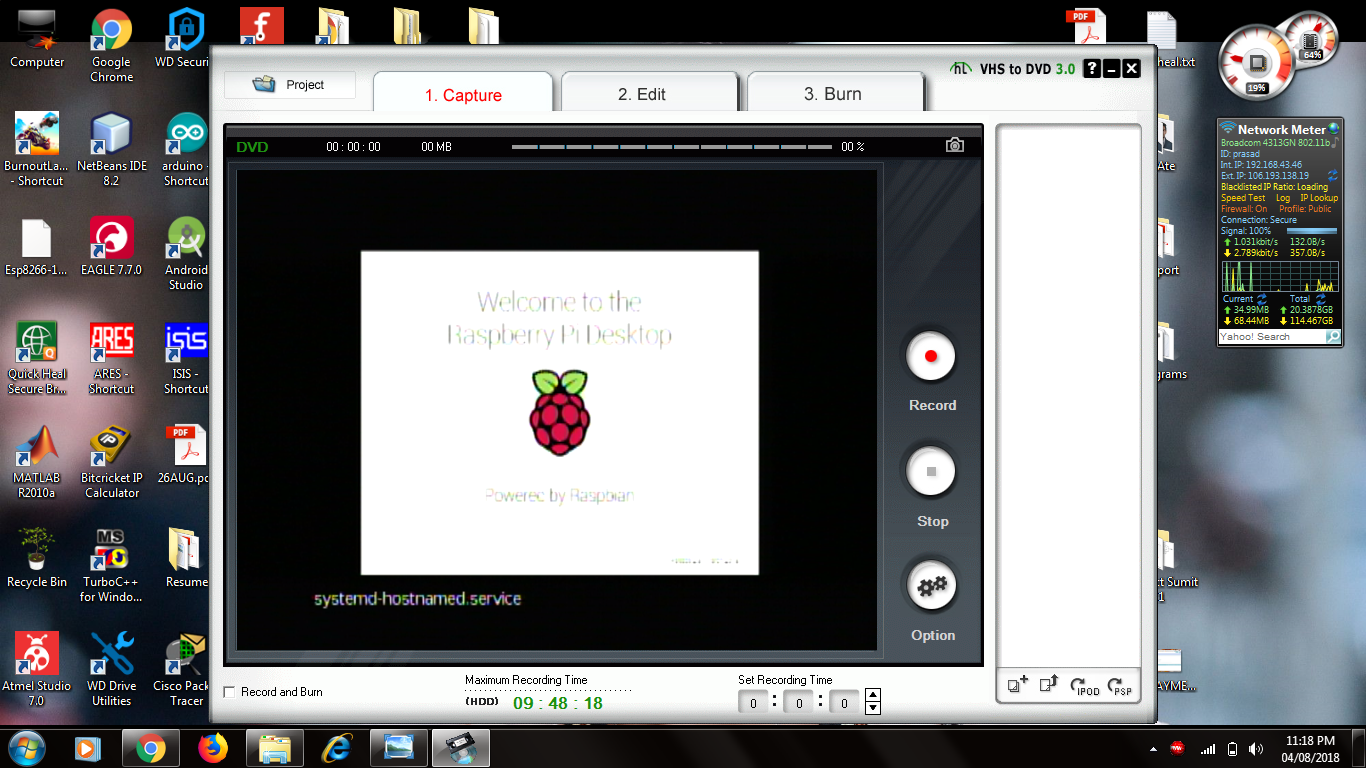Start capture with the Record button

click(932, 356)
